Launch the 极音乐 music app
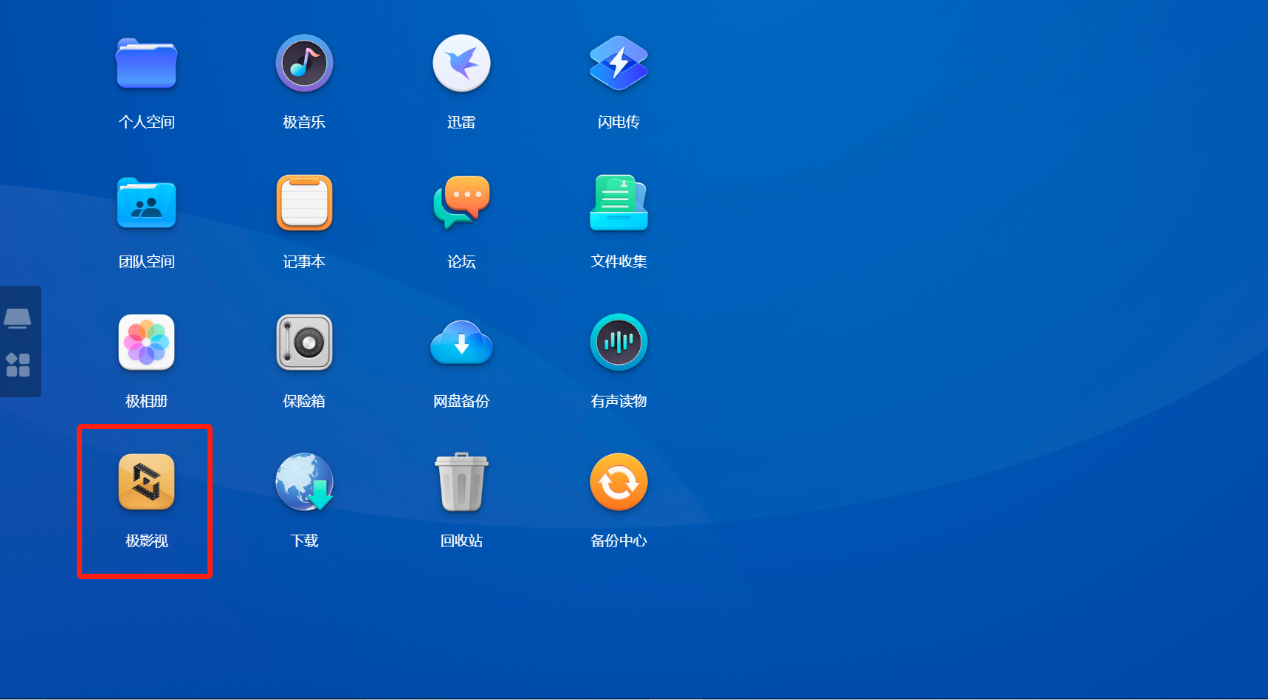The image size is (1268, 700). pyautogui.click(x=304, y=63)
